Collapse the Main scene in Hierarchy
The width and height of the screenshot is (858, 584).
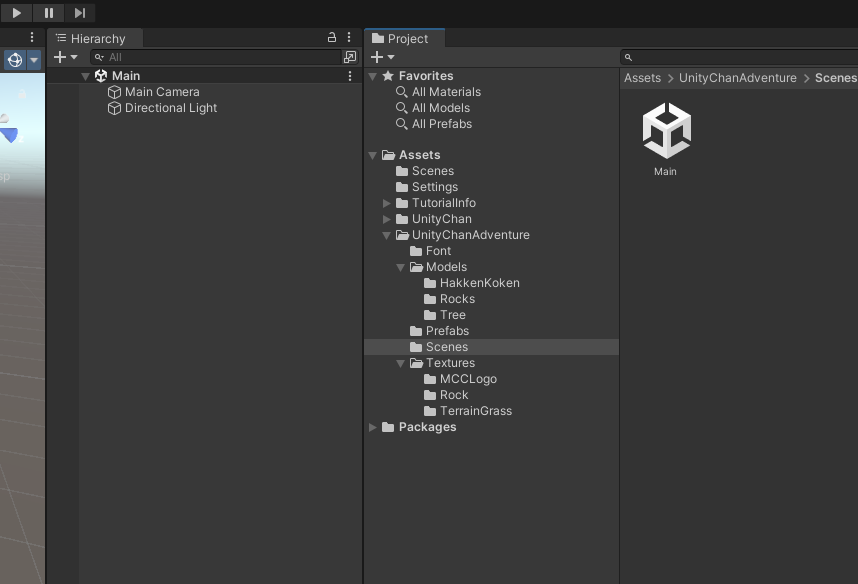(x=86, y=76)
